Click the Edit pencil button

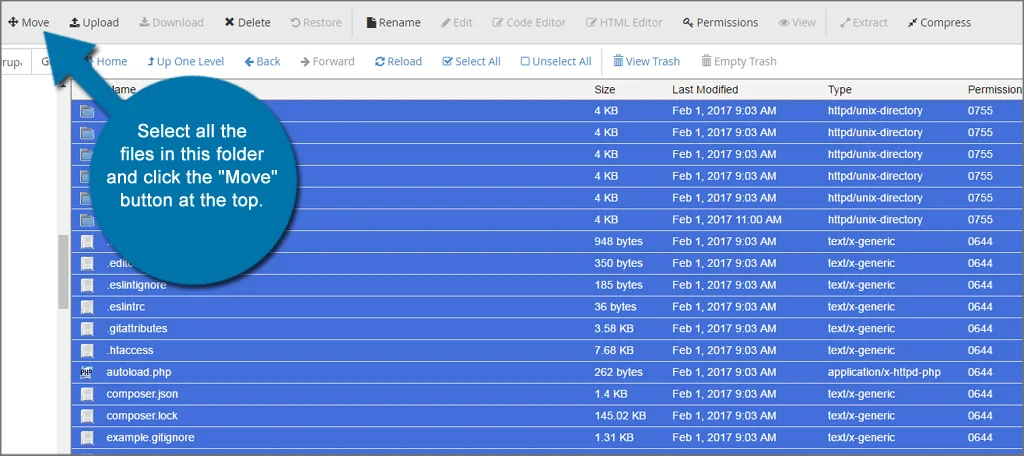click(x=456, y=23)
